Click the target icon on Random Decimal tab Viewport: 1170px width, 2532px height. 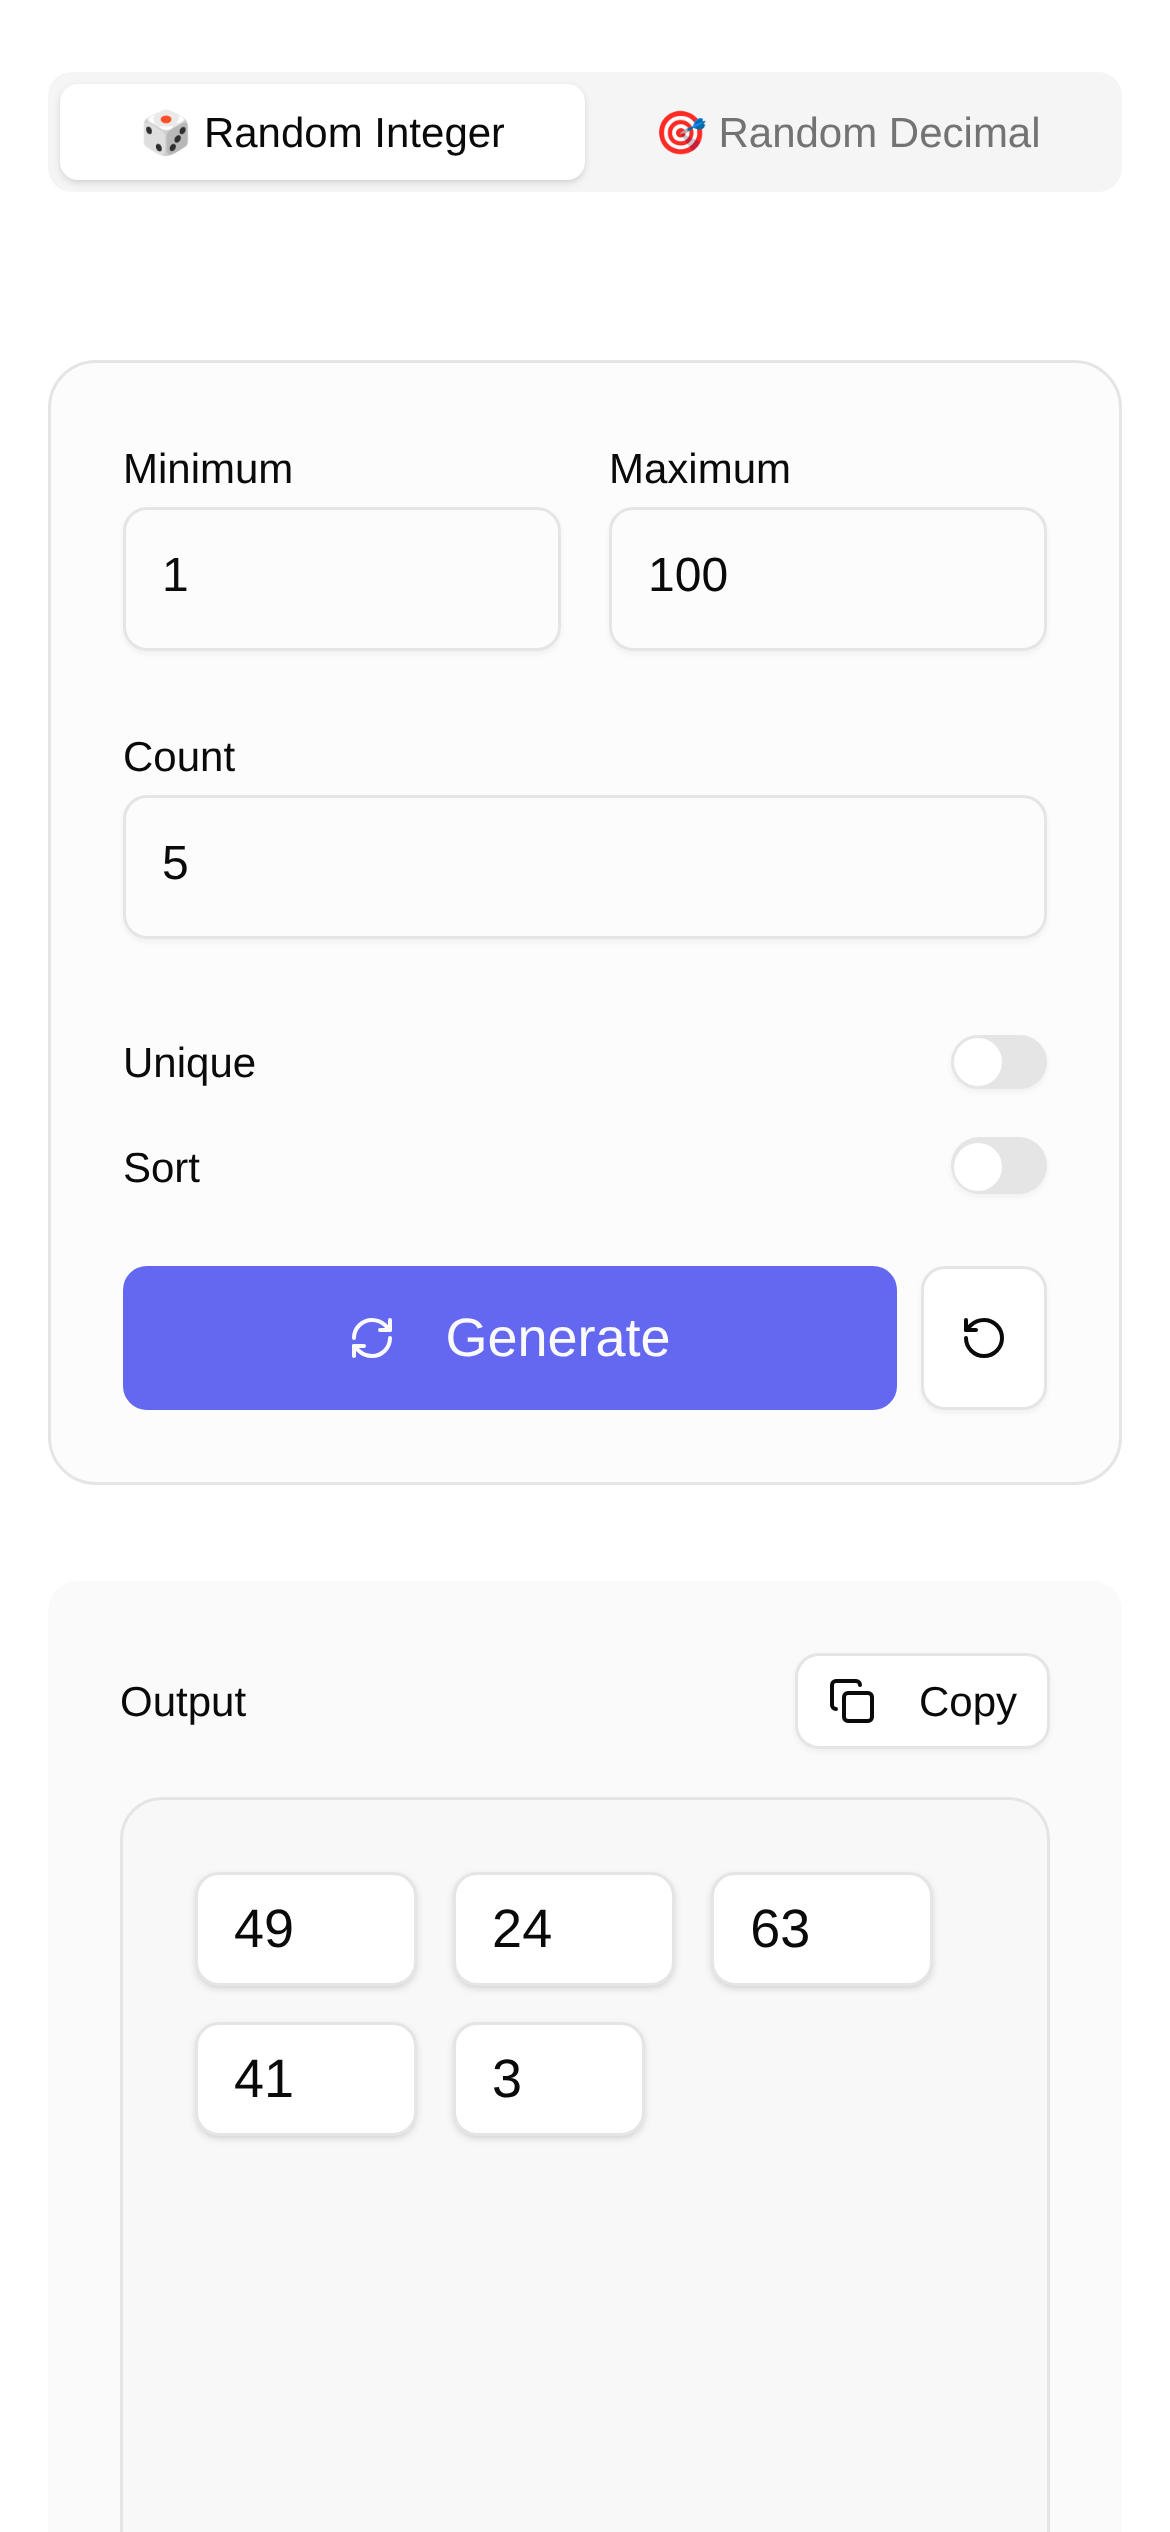click(681, 133)
